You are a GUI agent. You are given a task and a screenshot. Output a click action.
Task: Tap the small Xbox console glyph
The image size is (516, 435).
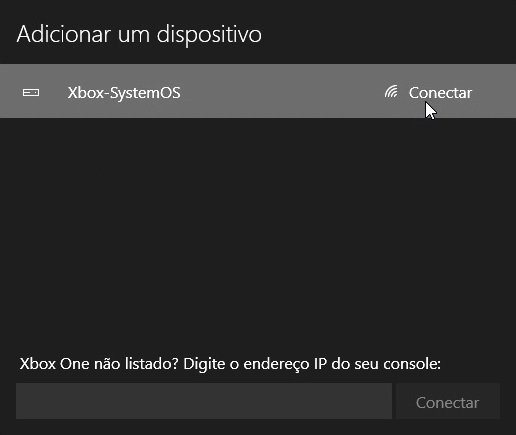(31, 92)
